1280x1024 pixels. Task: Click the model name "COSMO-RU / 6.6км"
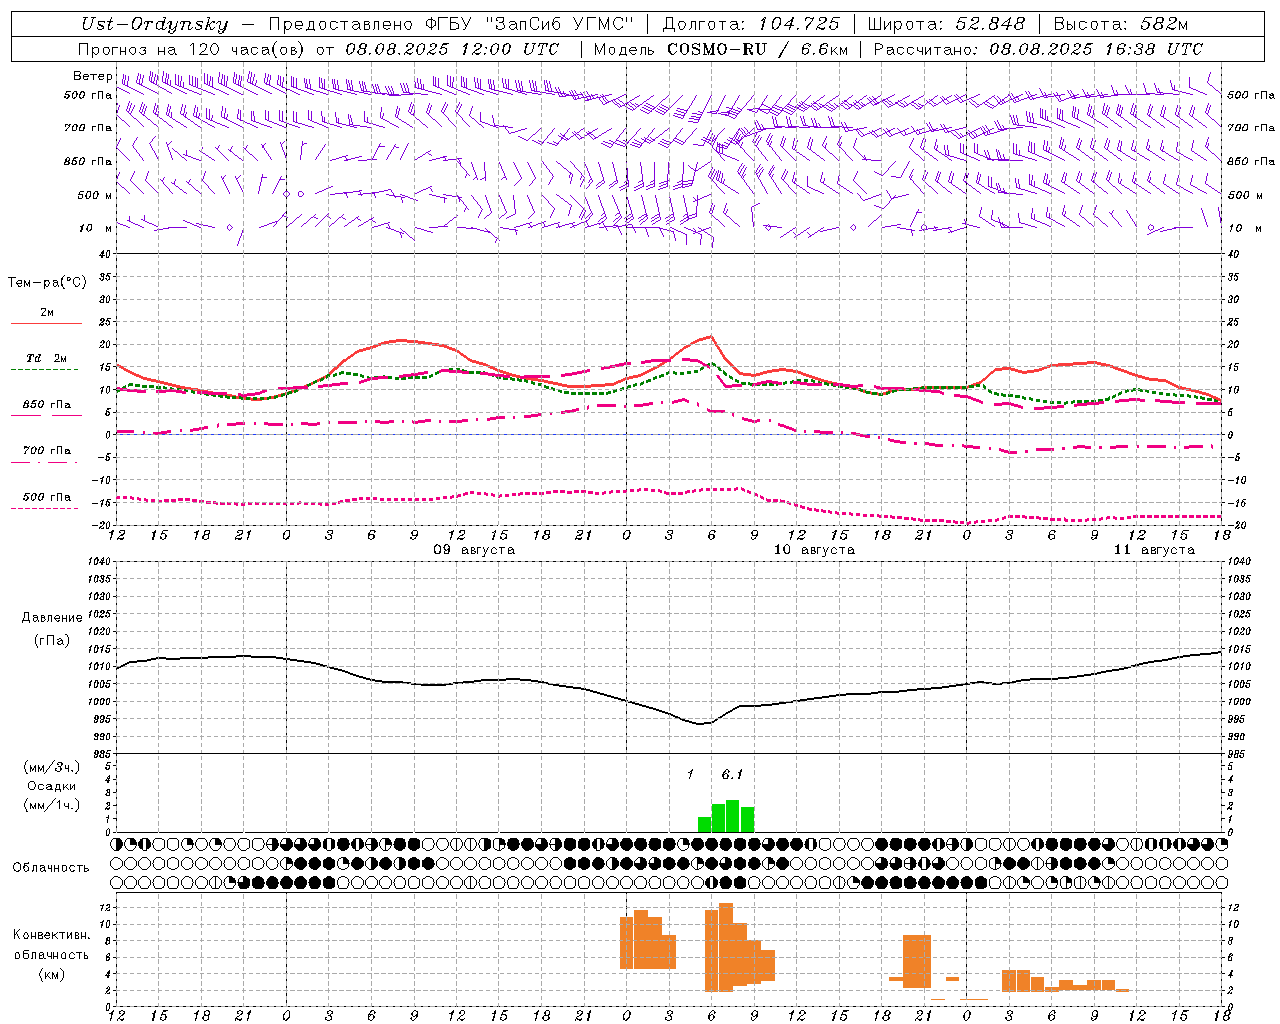coord(757,49)
